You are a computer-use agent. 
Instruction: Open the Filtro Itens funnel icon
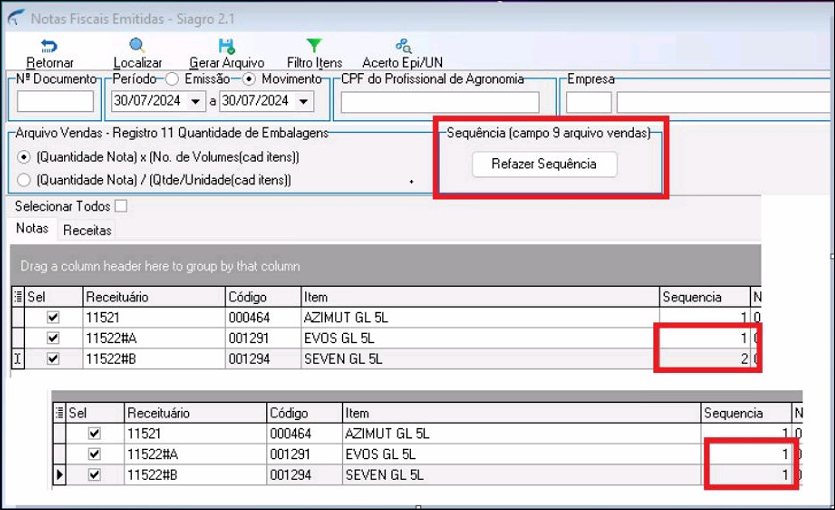pyautogui.click(x=314, y=46)
